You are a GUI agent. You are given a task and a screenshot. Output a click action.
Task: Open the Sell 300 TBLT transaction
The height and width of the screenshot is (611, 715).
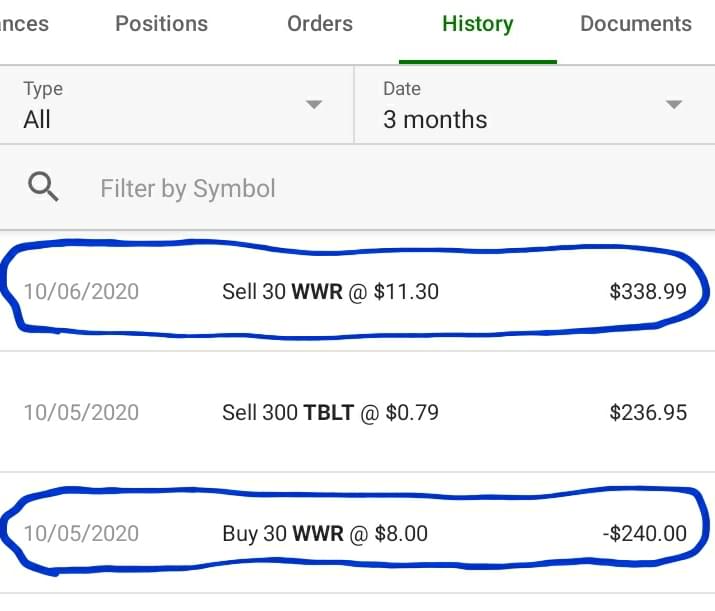click(330, 412)
